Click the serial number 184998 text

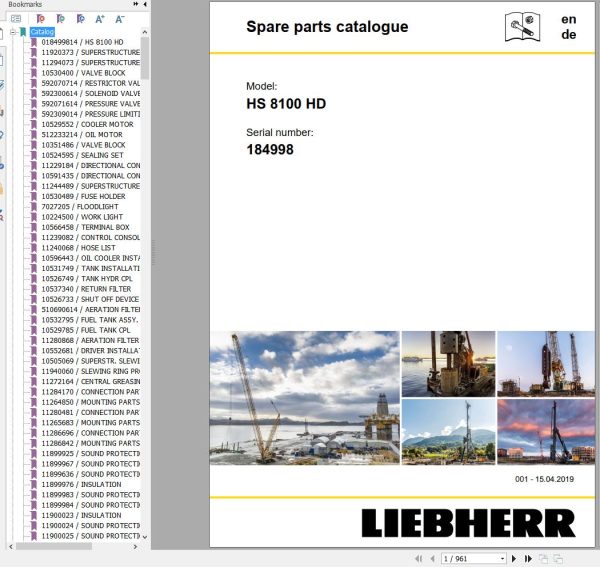[270, 150]
